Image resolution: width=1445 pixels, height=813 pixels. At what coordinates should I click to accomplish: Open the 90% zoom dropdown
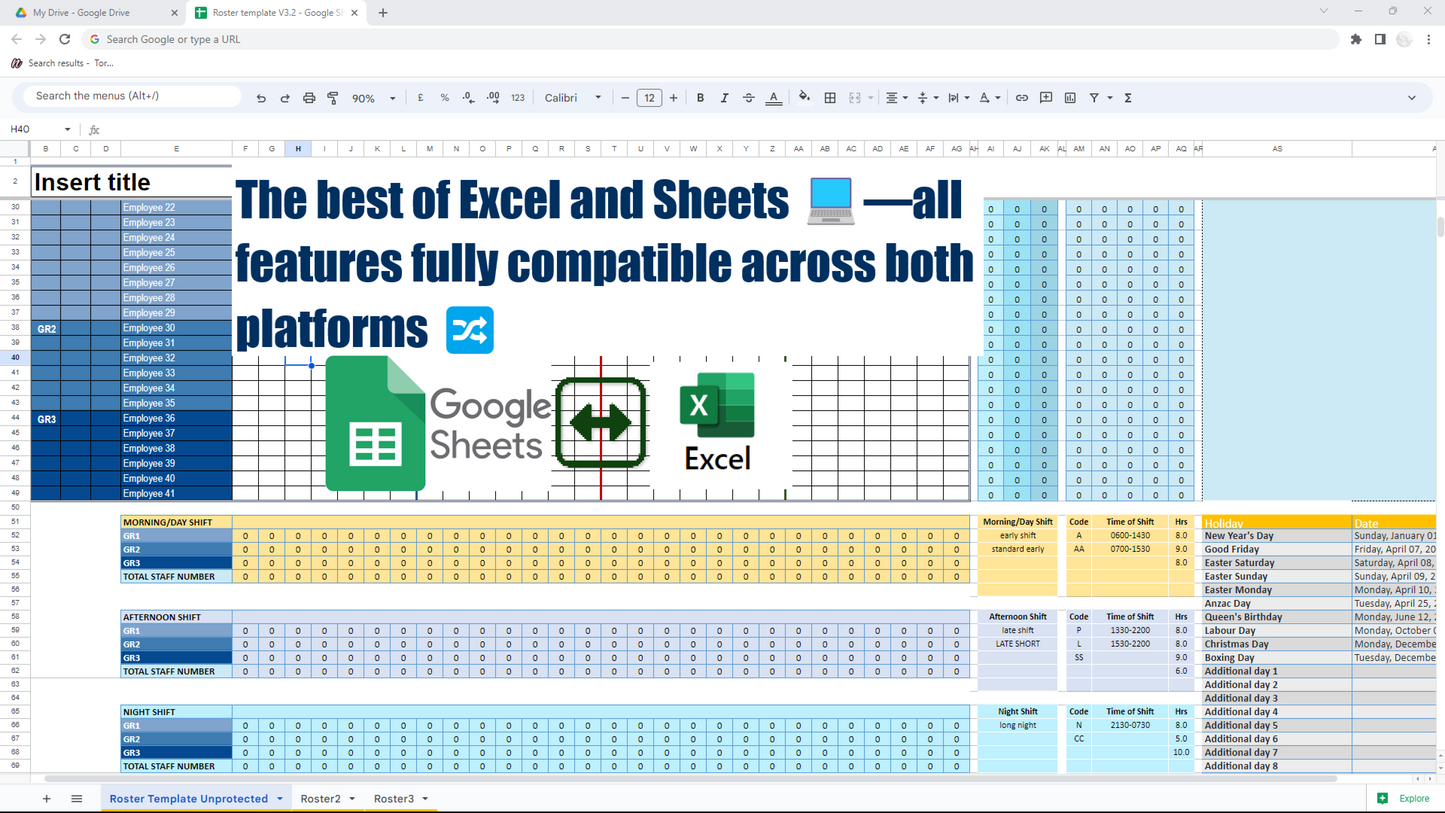[x=373, y=98]
